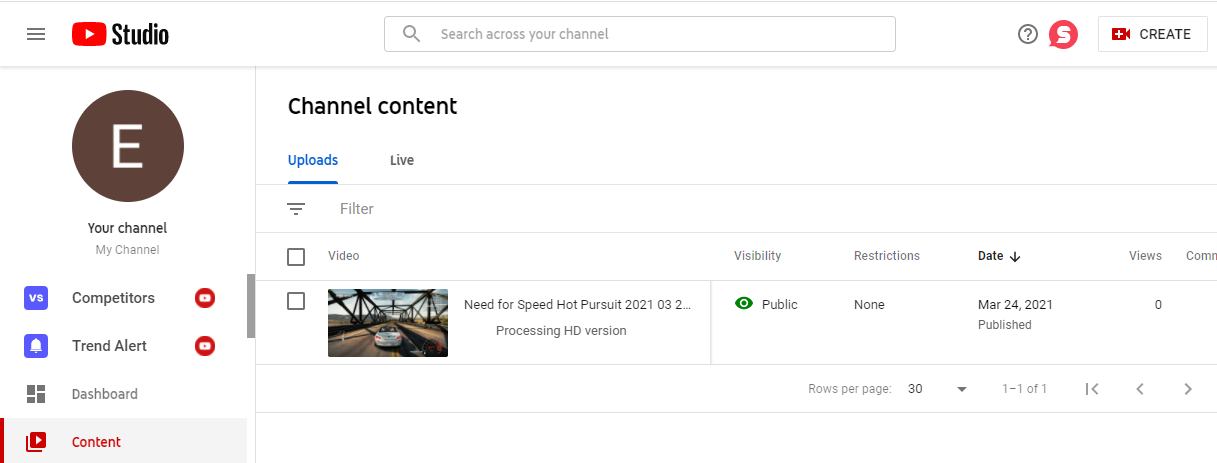
Task: Click the Content play-library icon
Action: [36, 442]
